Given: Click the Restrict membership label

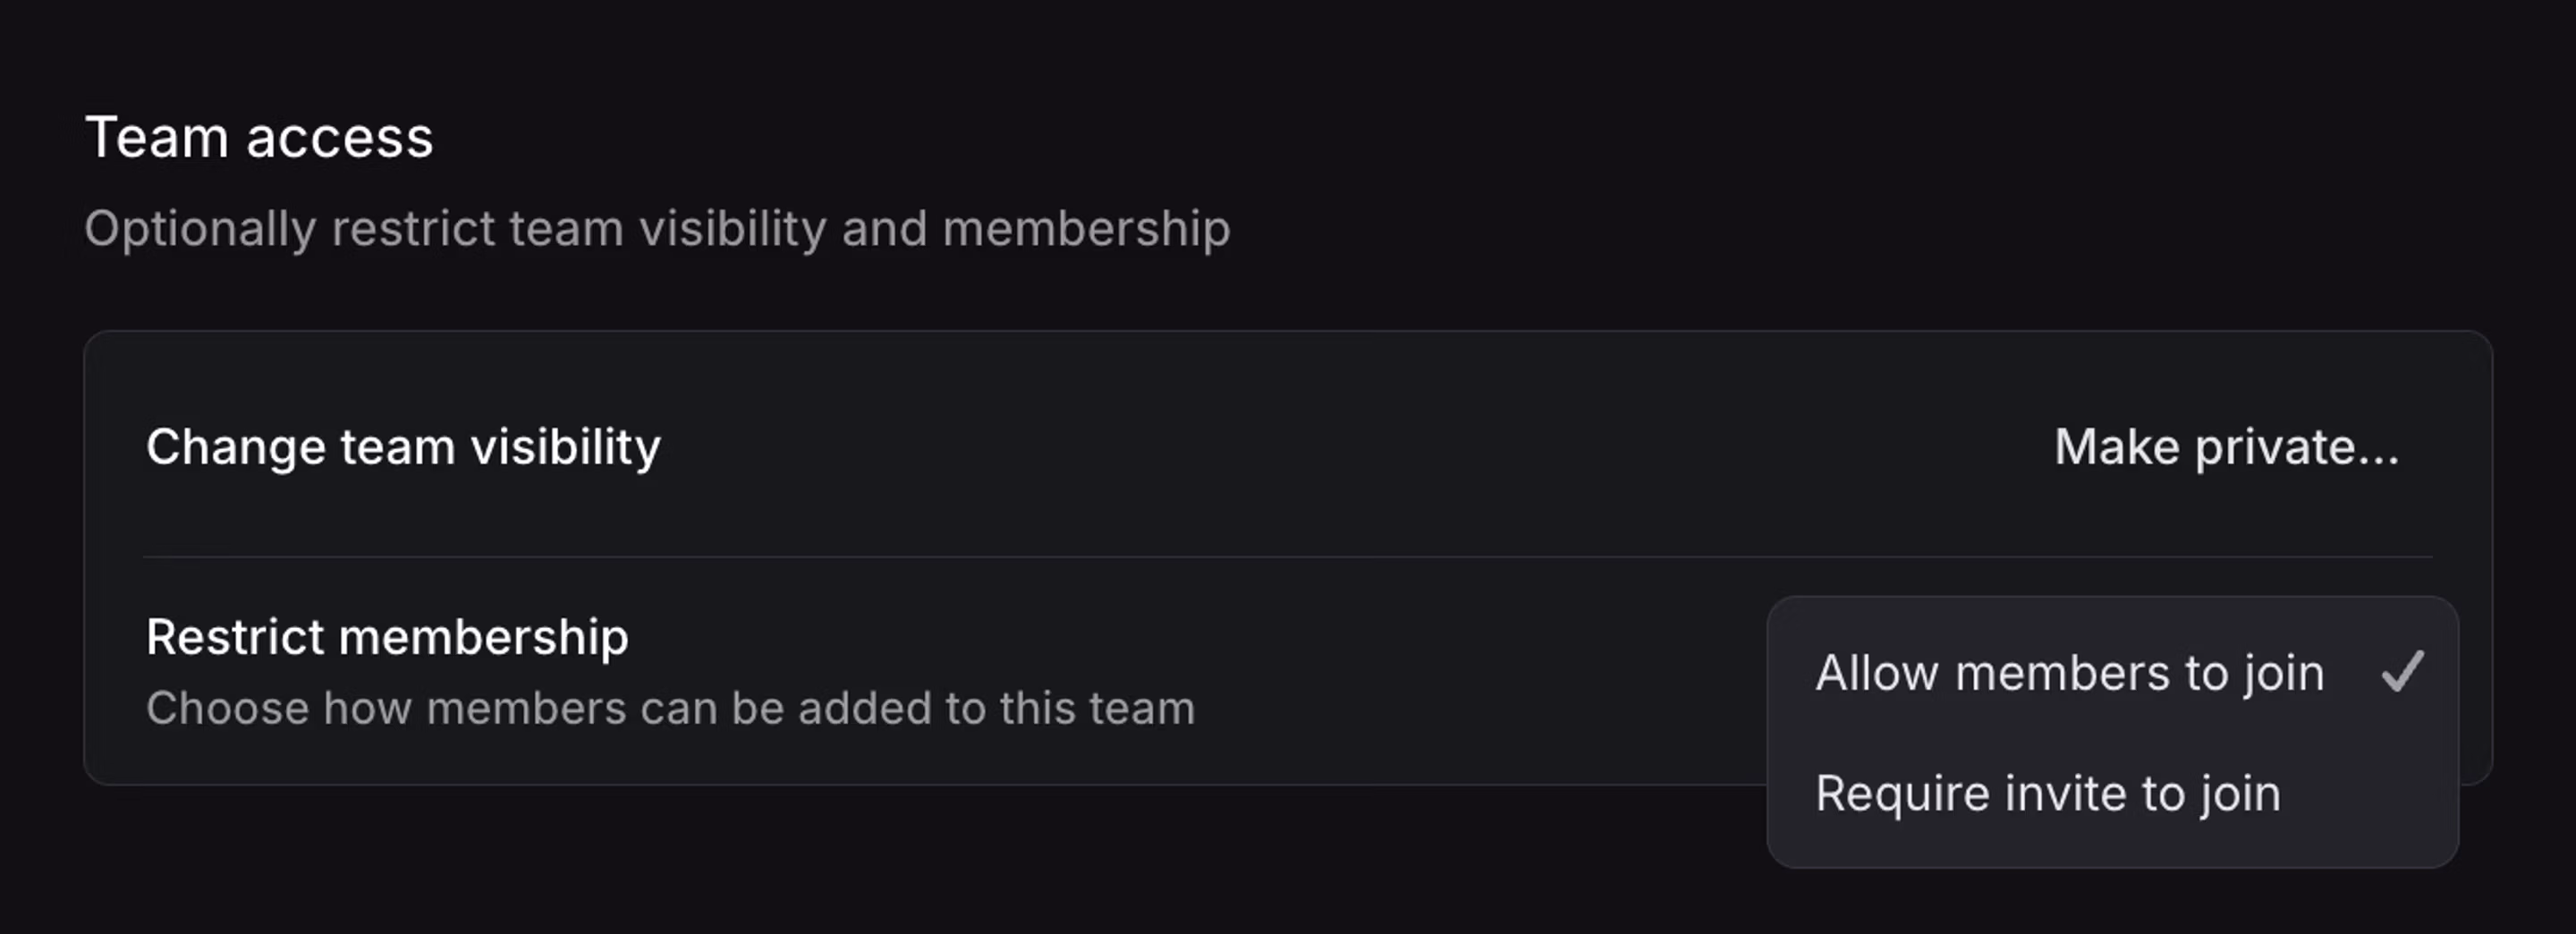Looking at the screenshot, I should click(x=388, y=636).
